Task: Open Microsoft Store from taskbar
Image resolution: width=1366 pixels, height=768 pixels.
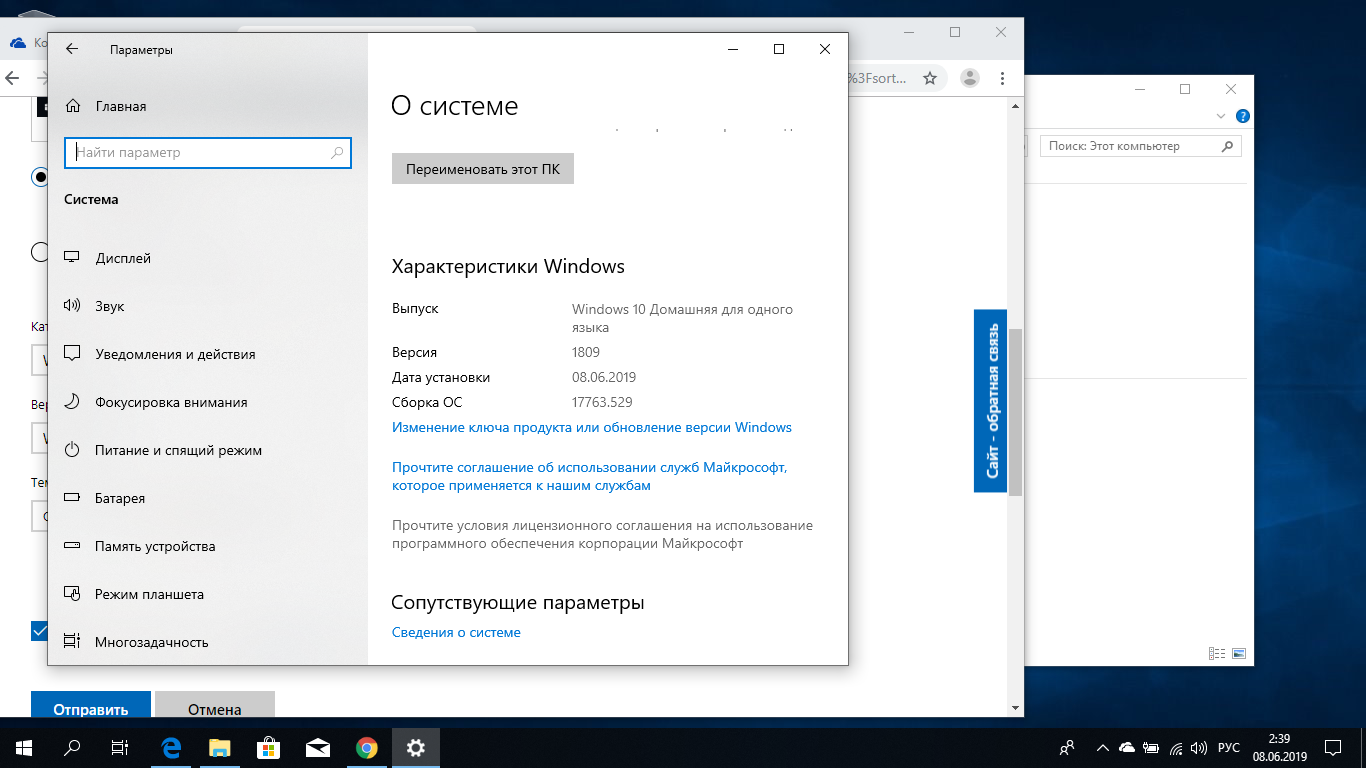Action: (268, 747)
